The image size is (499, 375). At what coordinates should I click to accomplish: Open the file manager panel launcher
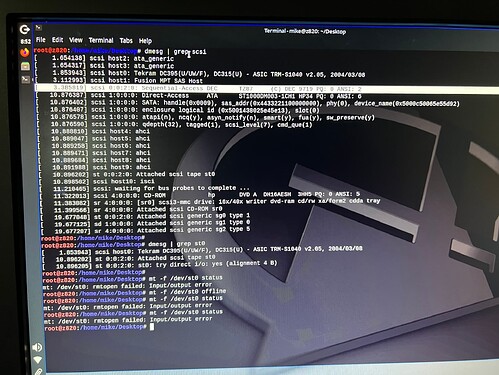[25, 66]
